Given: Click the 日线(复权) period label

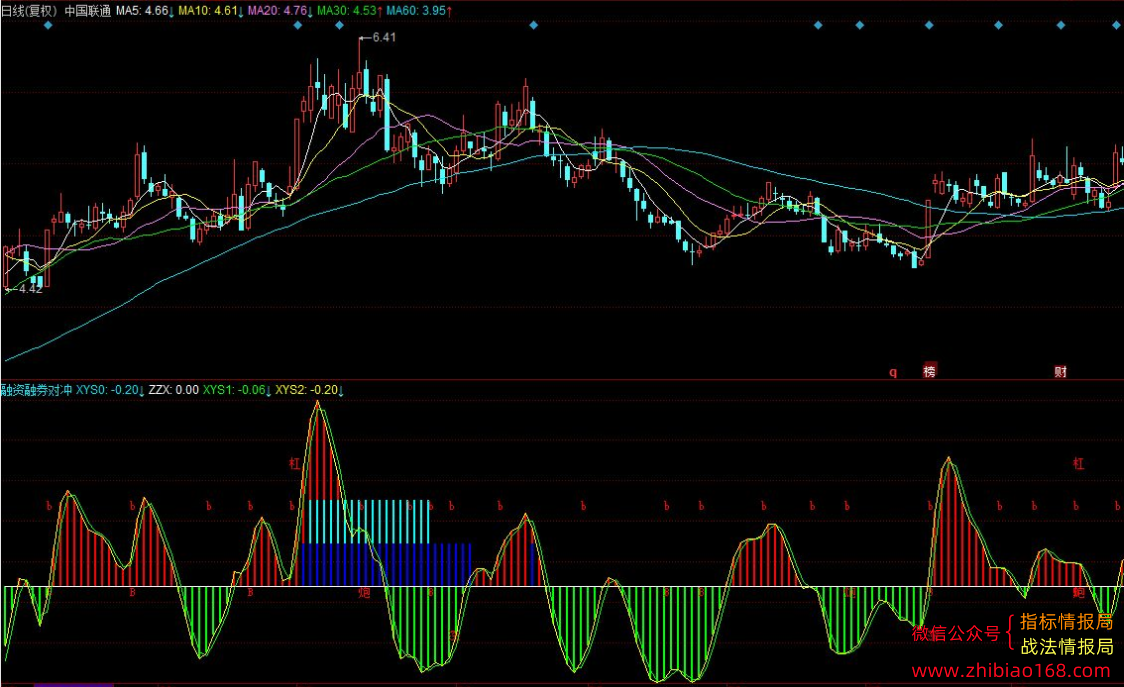Looking at the screenshot, I should point(29,11).
